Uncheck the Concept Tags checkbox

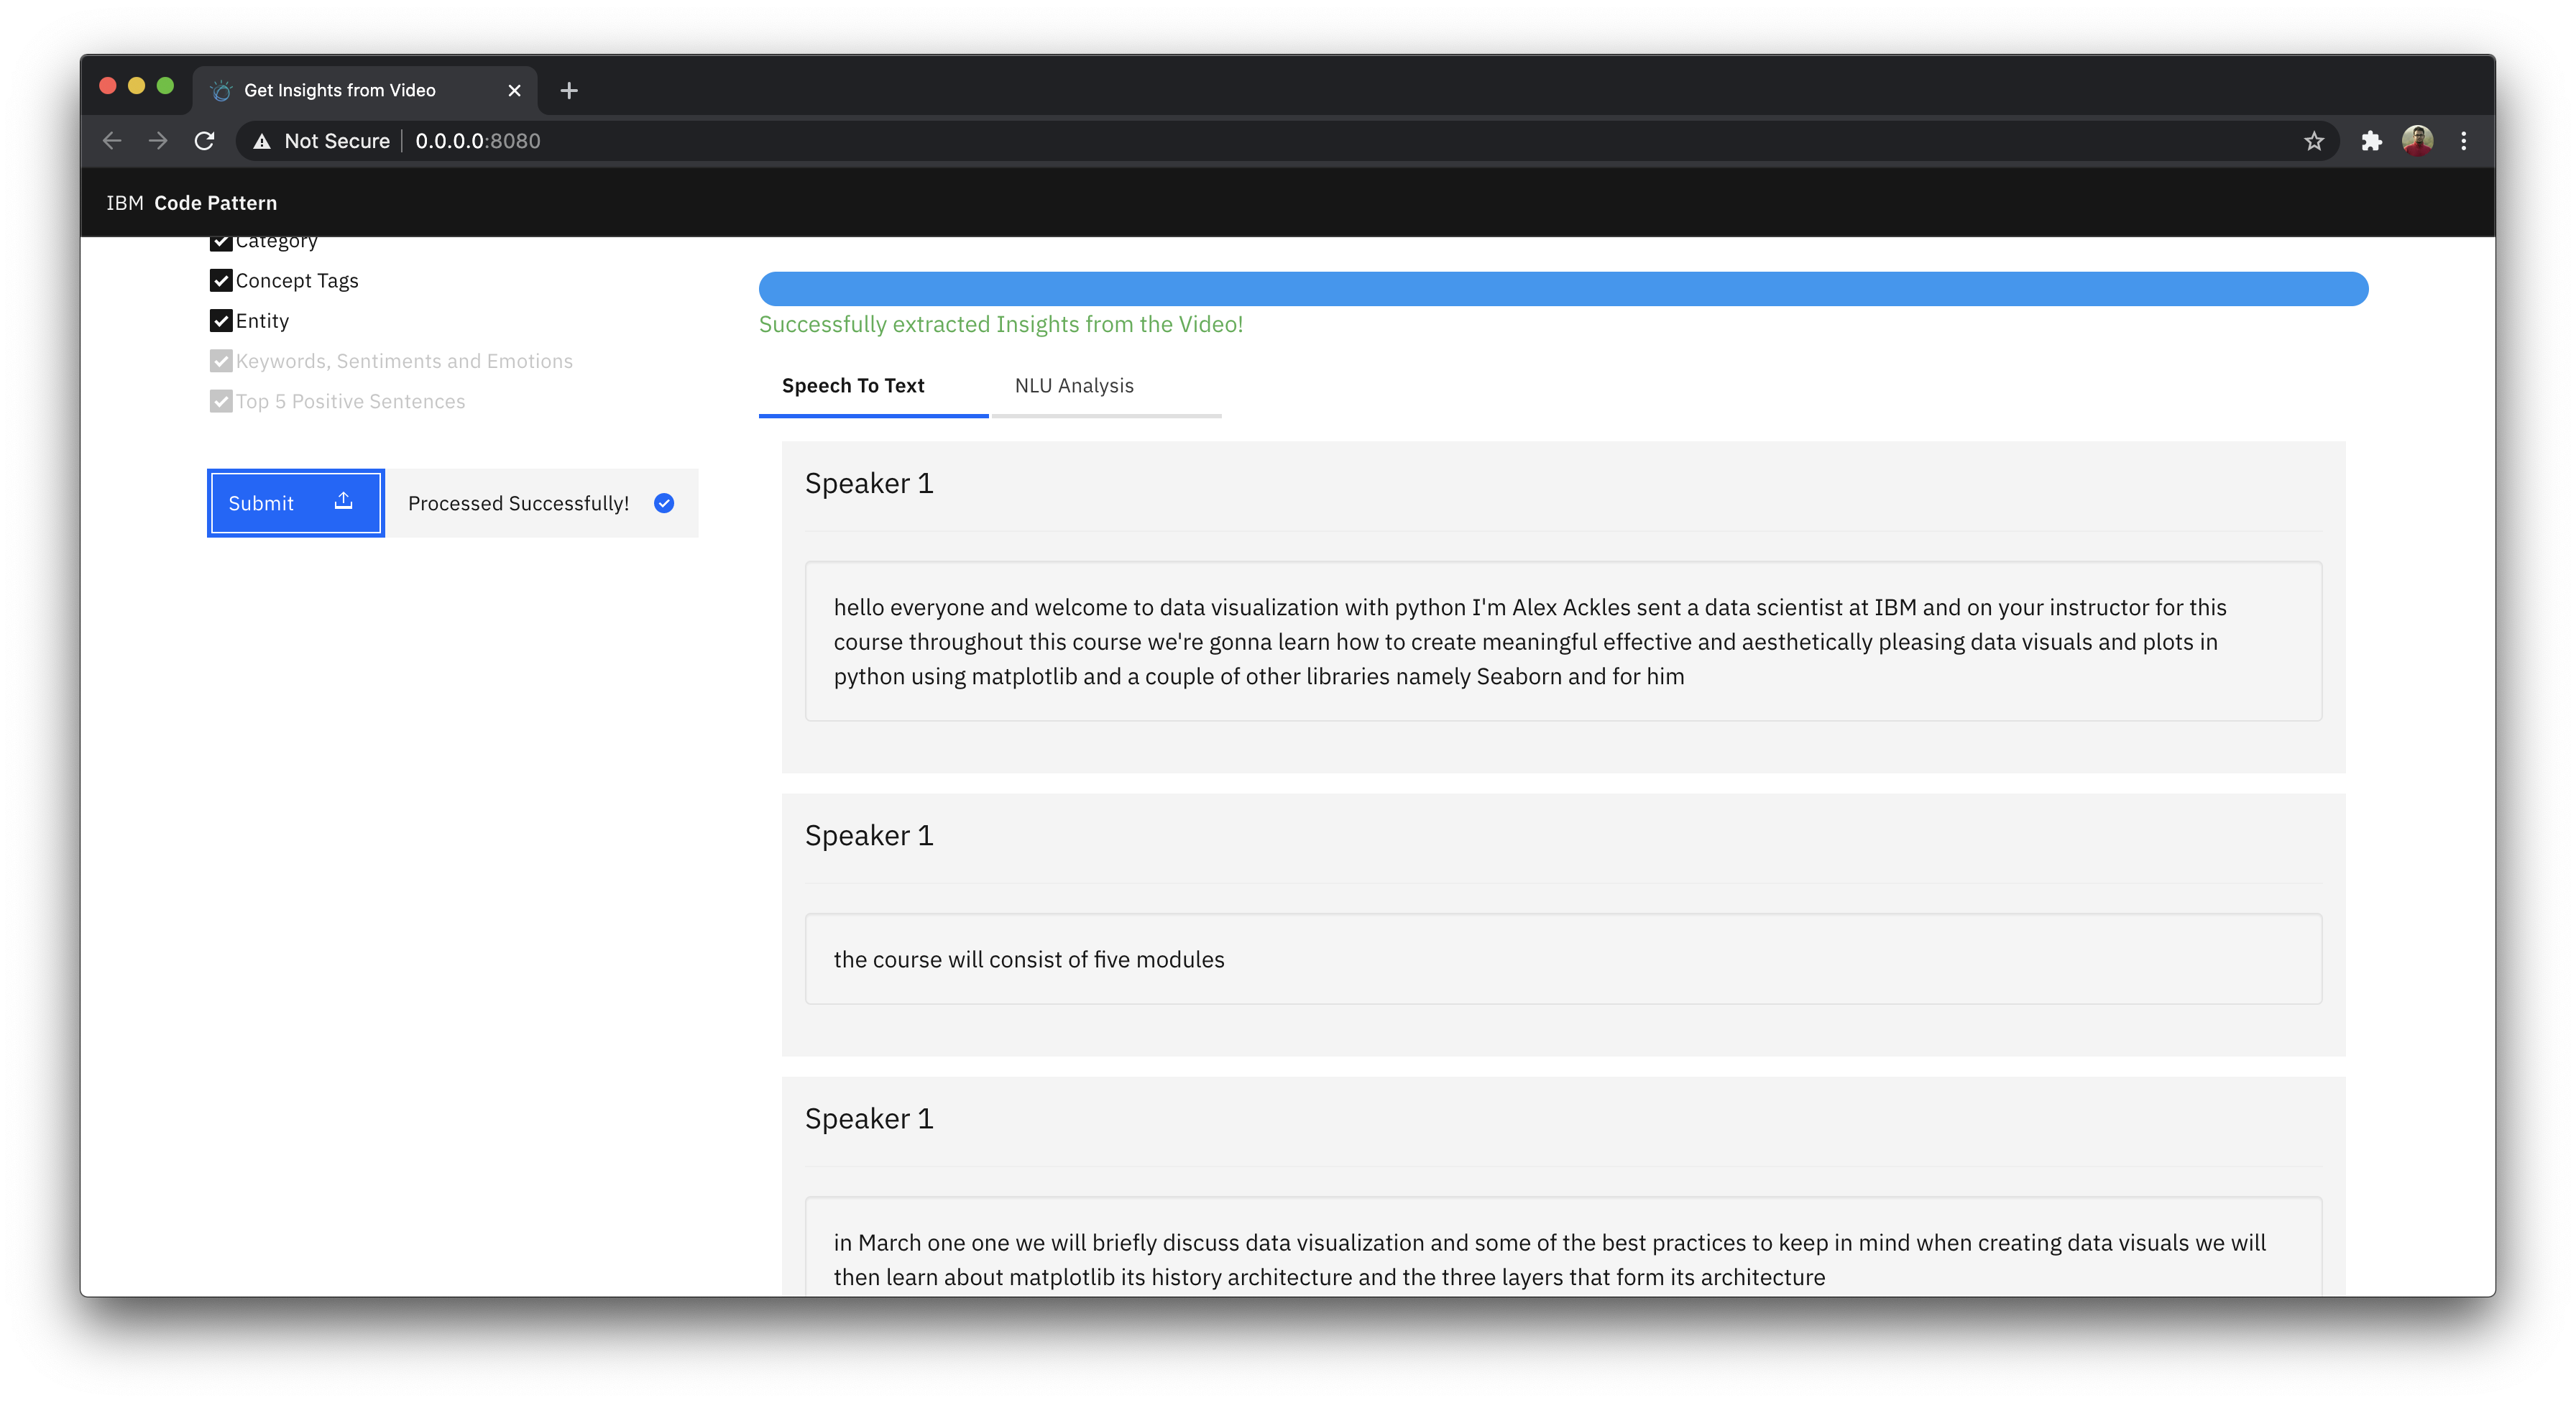coord(221,281)
